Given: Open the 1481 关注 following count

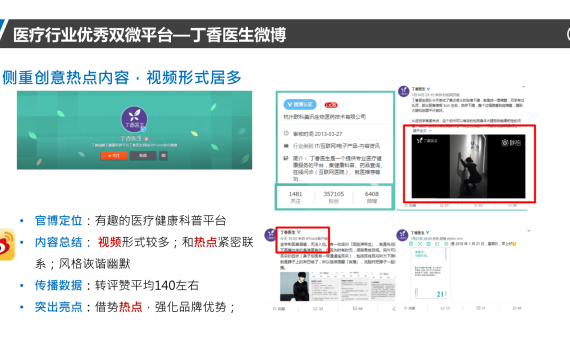Looking at the screenshot, I should tap(296, 197).
